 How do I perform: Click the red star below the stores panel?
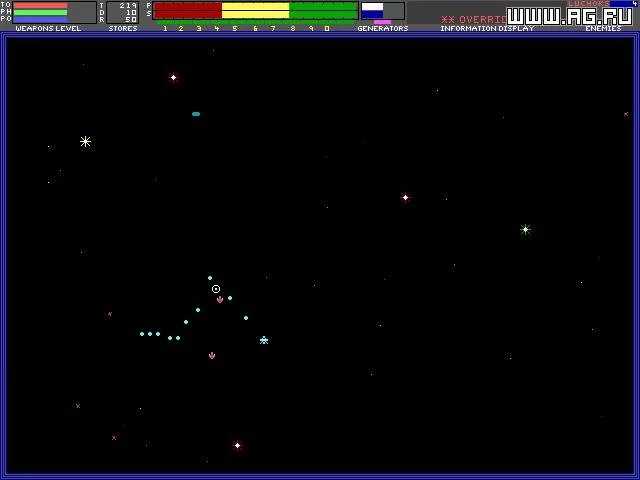click(x=173, y=78)
